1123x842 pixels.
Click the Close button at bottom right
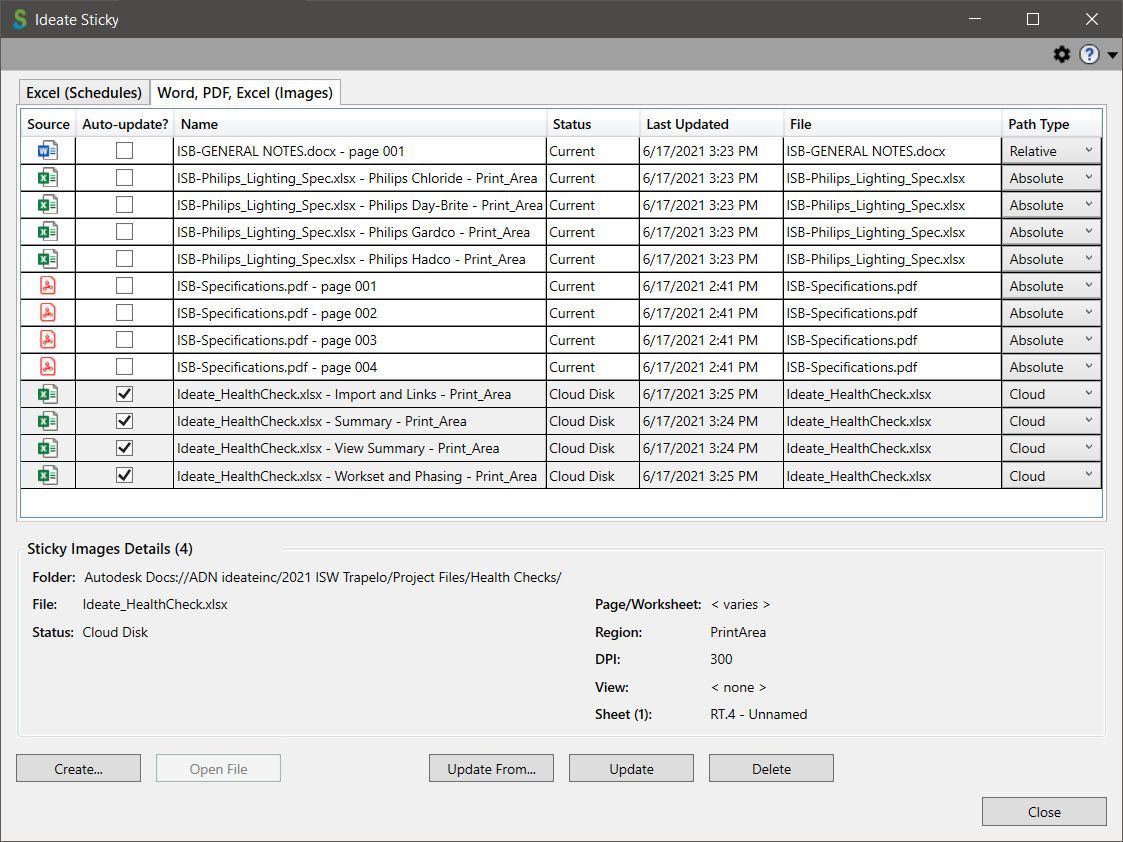[x=1044, y=811]
